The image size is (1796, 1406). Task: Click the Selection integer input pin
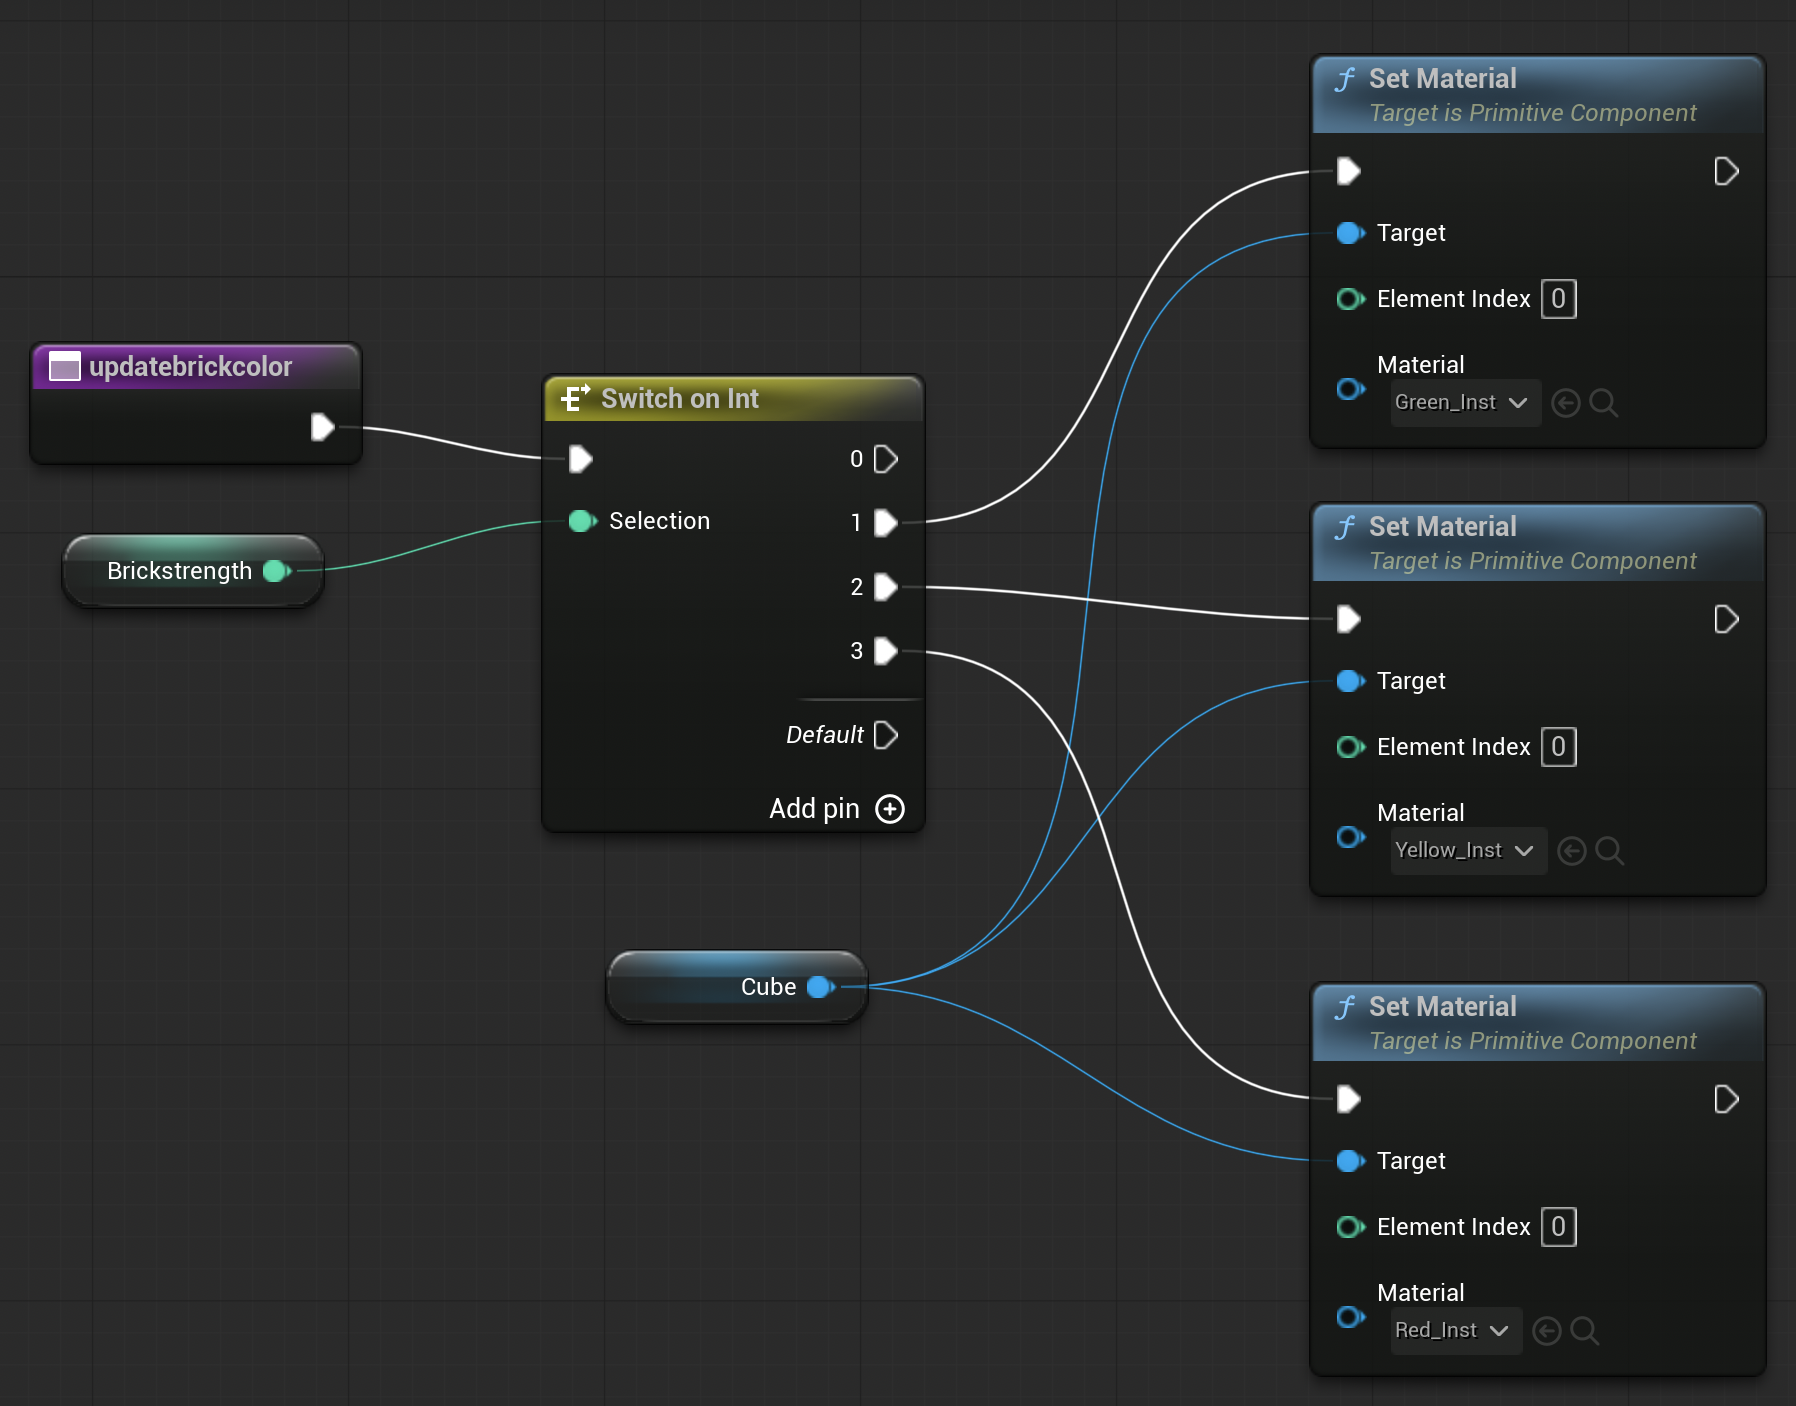pyautogui.click(x=583, y=521)
